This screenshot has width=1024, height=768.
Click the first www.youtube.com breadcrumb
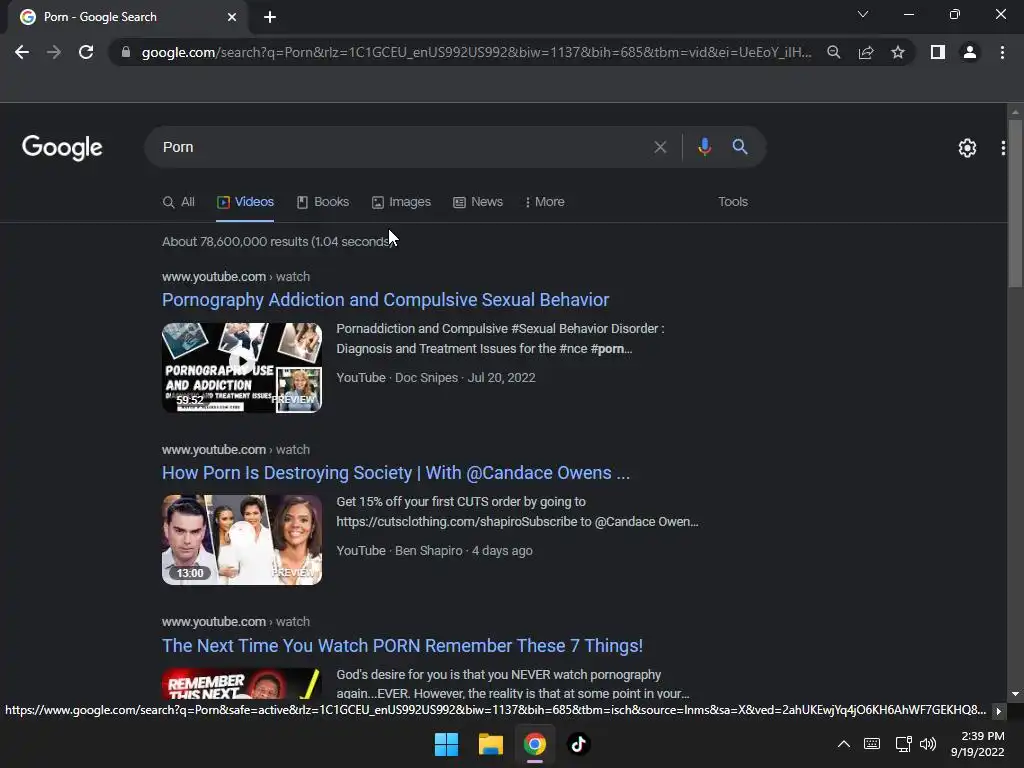(214, 277)
